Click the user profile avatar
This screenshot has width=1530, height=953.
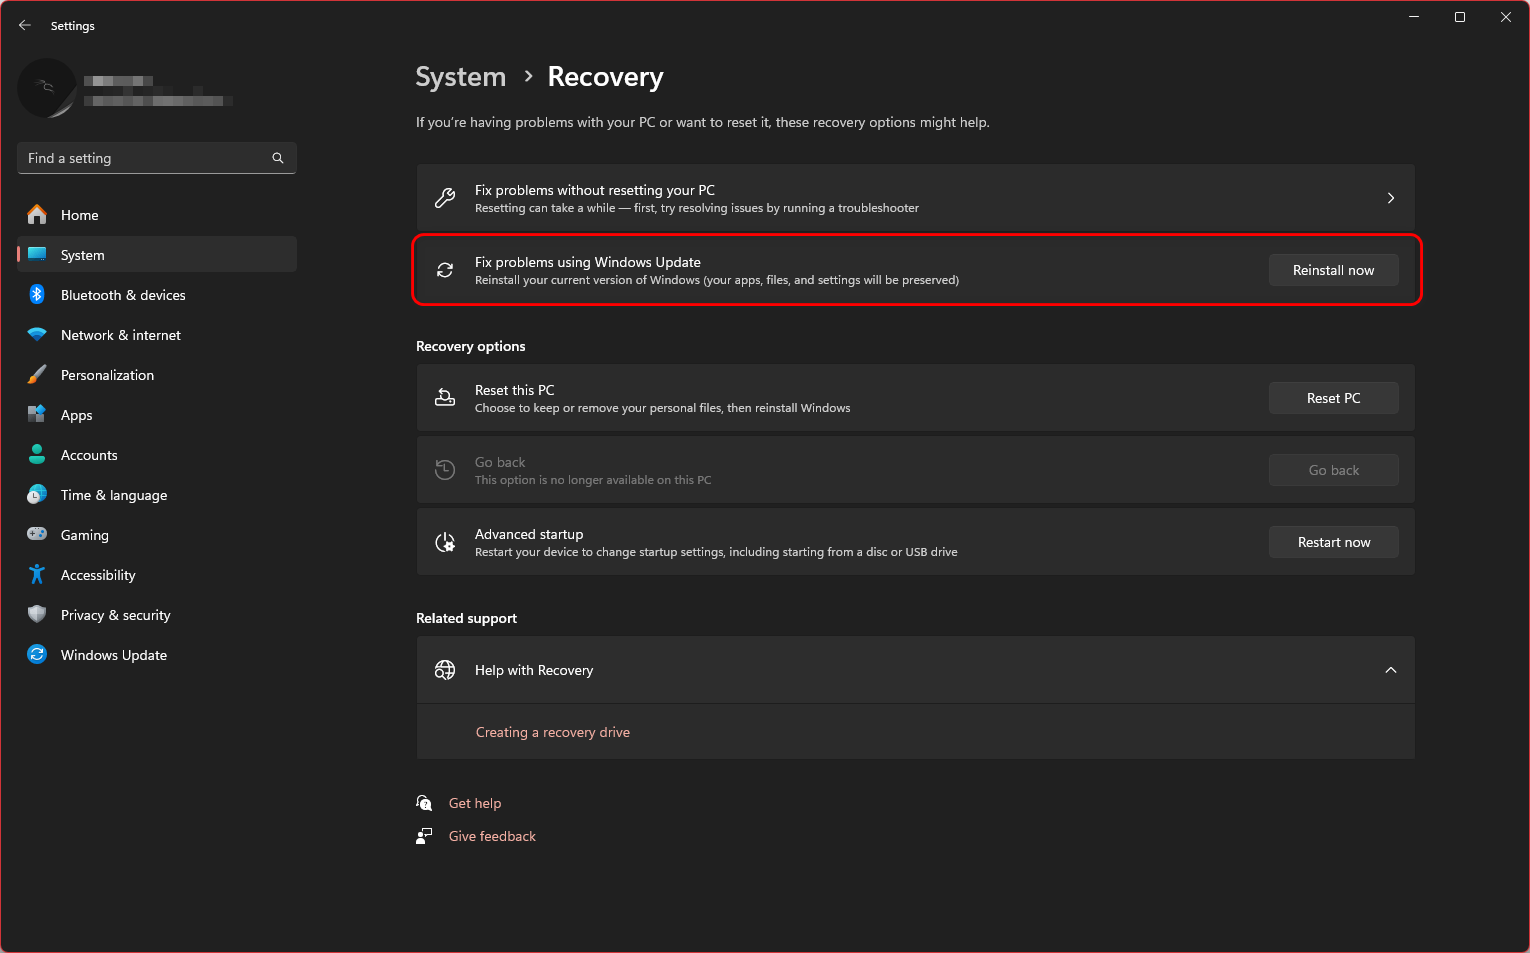[x=47, y=88]
